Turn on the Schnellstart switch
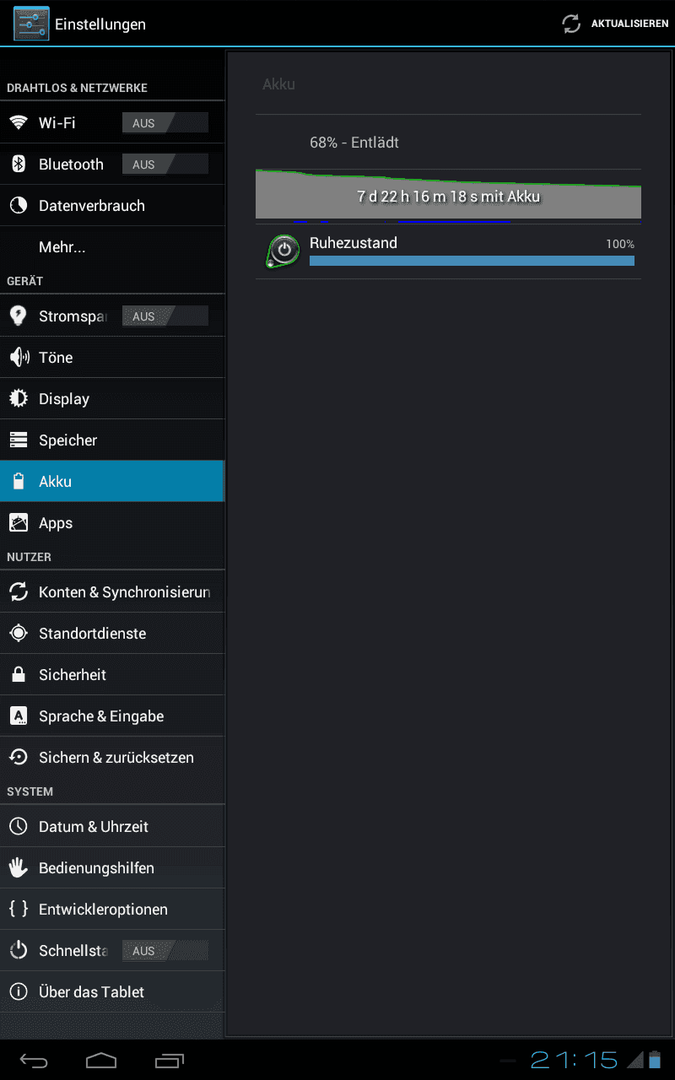Image resolution: width=675 pixels, height=1080 pixels. (x=165, y=951)
